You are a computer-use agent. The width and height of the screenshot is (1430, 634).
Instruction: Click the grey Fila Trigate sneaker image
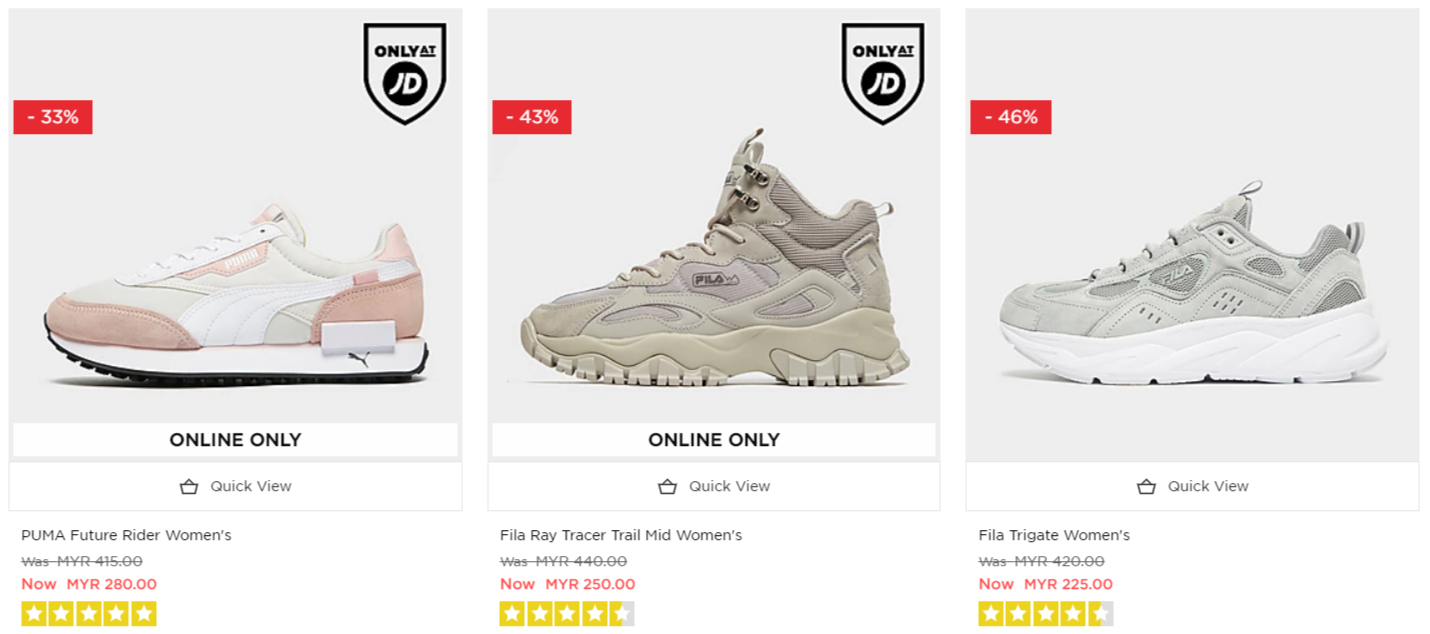(1192, 290)
